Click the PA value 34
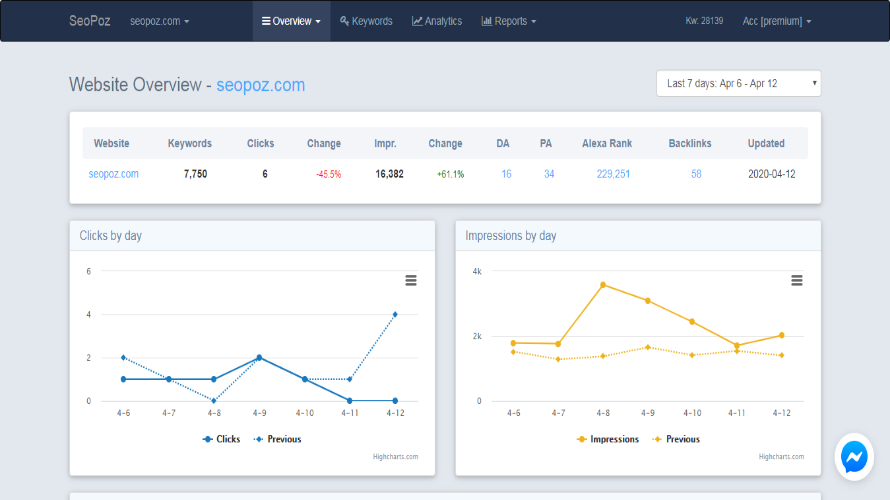This screenshot has height=500, width=890. click(x=549, y=174)
